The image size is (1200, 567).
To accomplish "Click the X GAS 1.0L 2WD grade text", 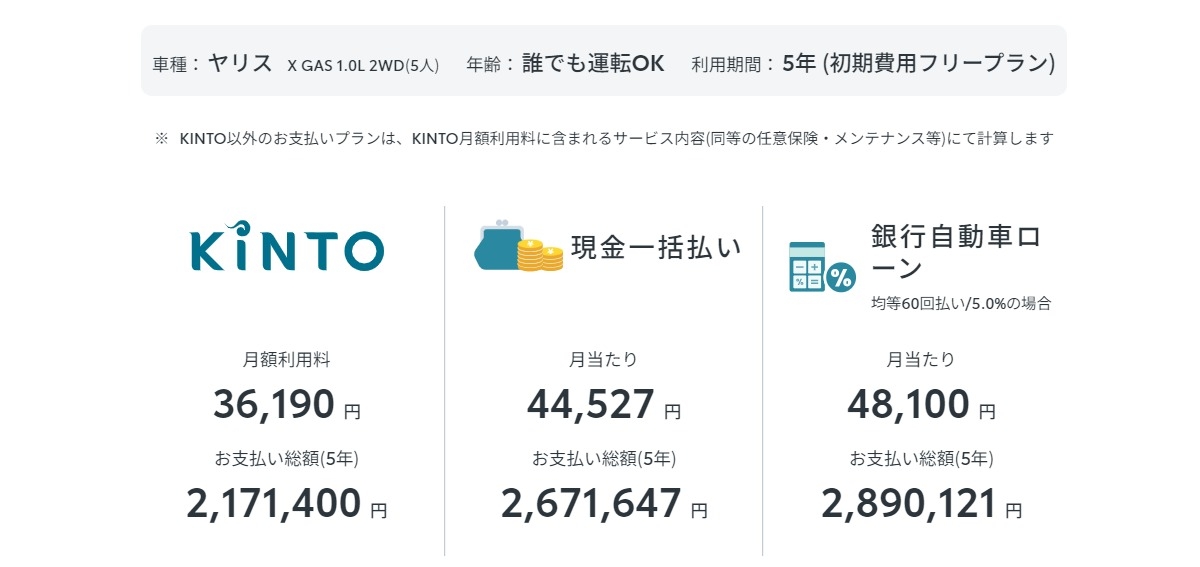I will click(x=363, y=66).
